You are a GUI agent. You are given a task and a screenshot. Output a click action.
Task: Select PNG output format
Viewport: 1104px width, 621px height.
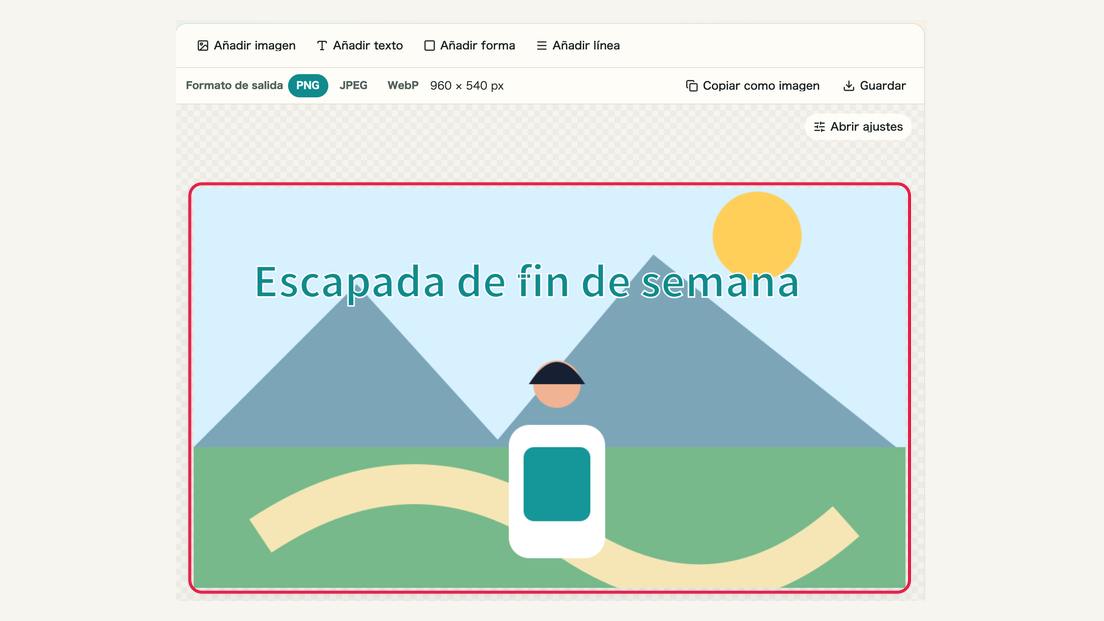pyautogui.click(x=308, y=85)
